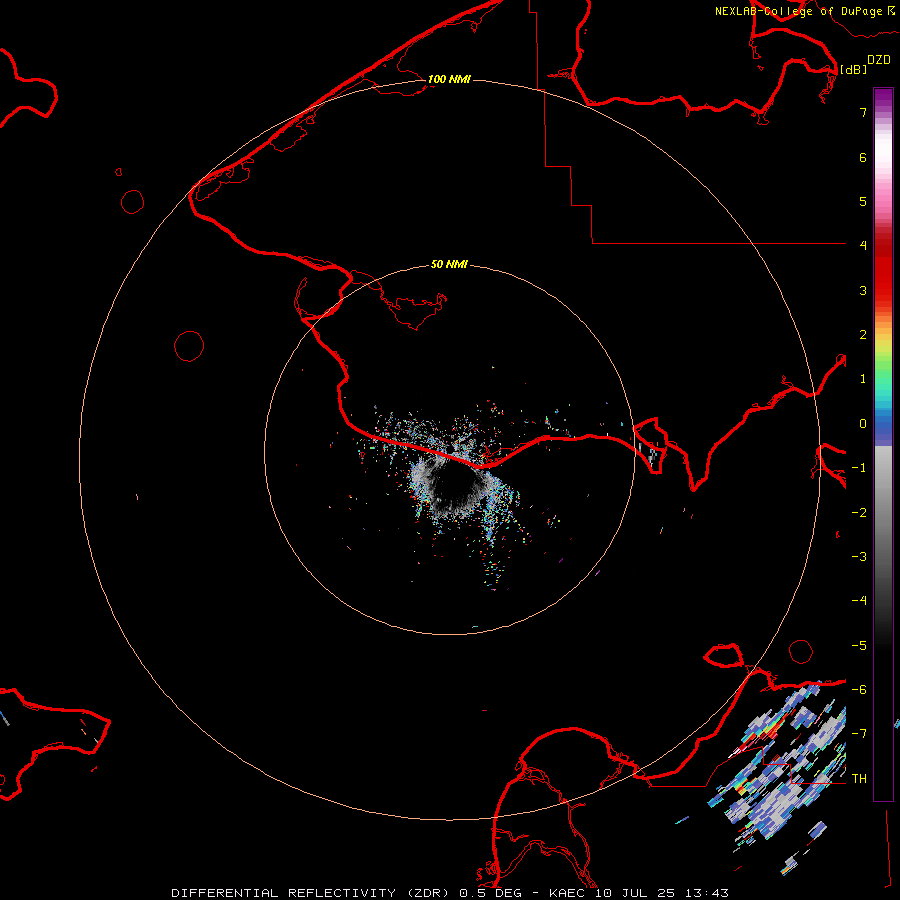
Task: Click the "DZD" product label
Action: [879, 59]
